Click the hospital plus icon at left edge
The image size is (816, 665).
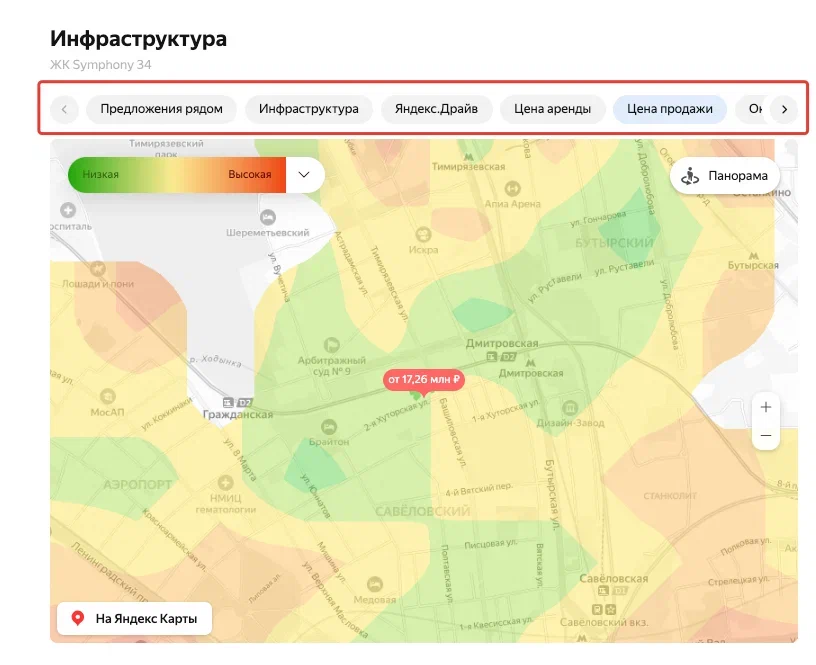click(68, 210)
